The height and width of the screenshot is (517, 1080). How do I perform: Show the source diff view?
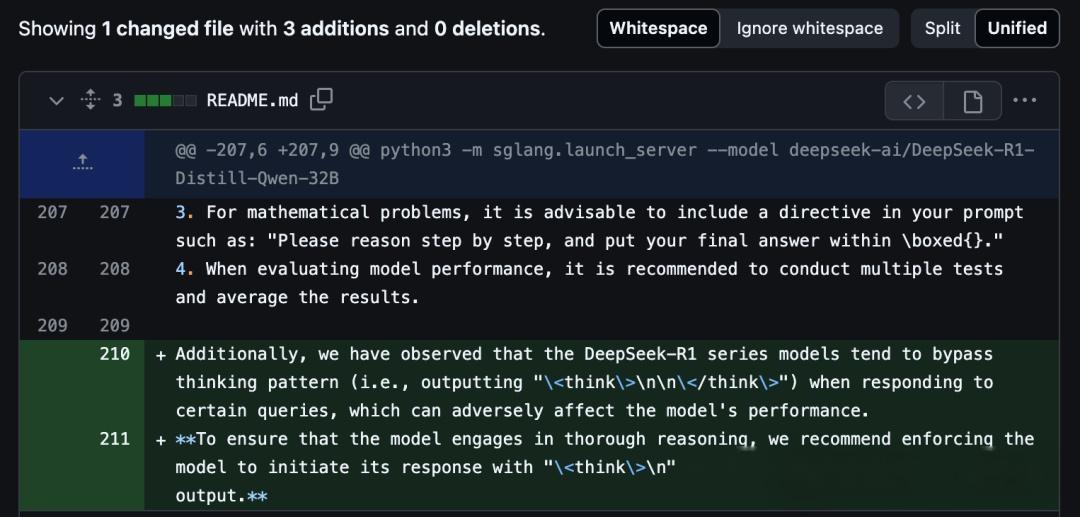914,101
